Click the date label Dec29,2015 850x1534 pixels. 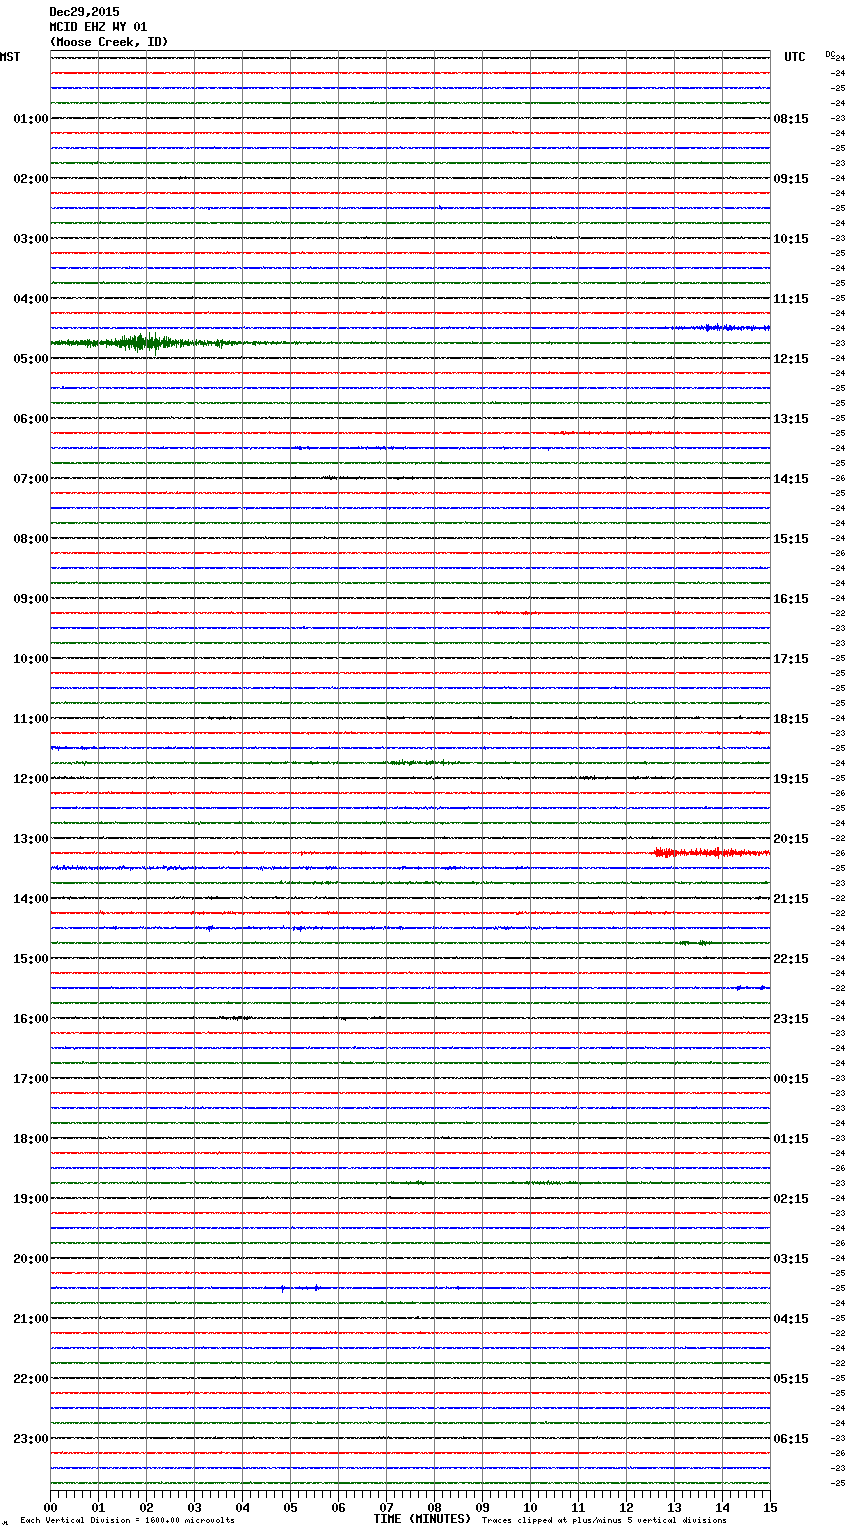click(84, 12)
